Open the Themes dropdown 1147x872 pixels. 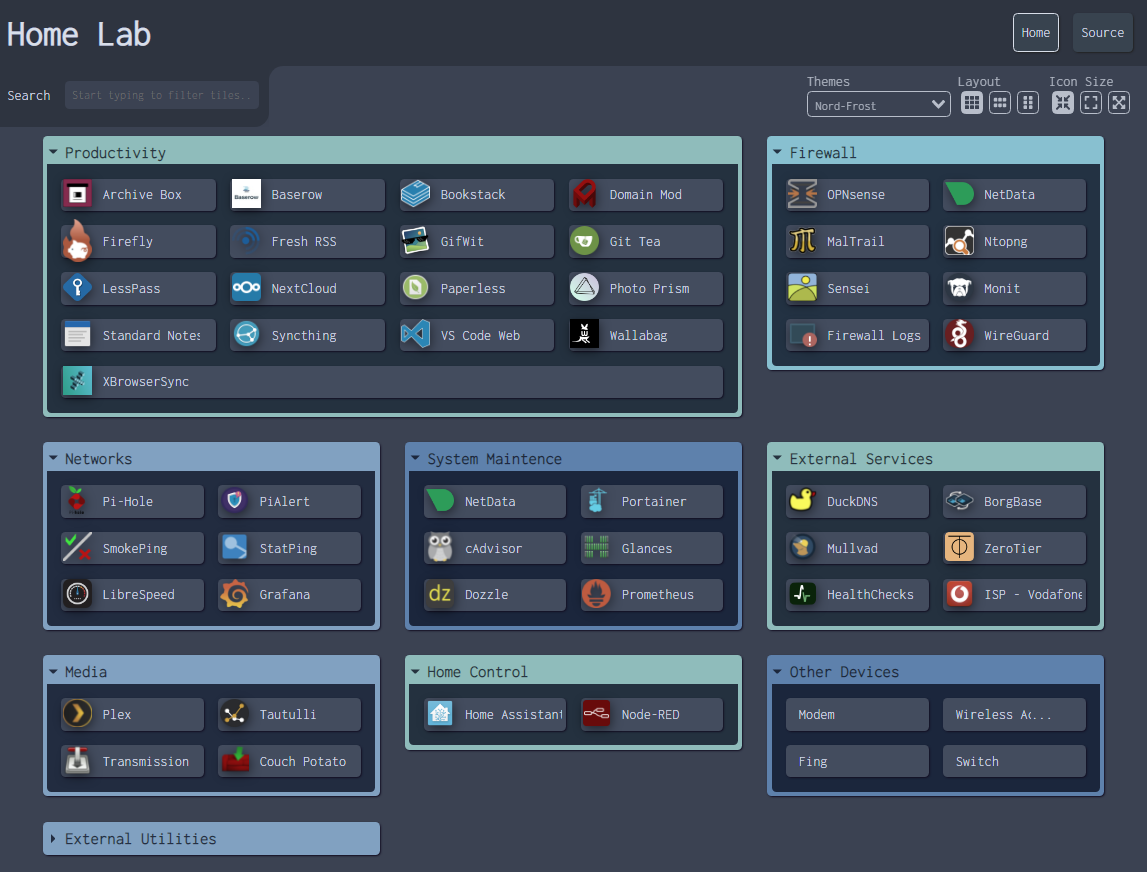pos(878,105)
